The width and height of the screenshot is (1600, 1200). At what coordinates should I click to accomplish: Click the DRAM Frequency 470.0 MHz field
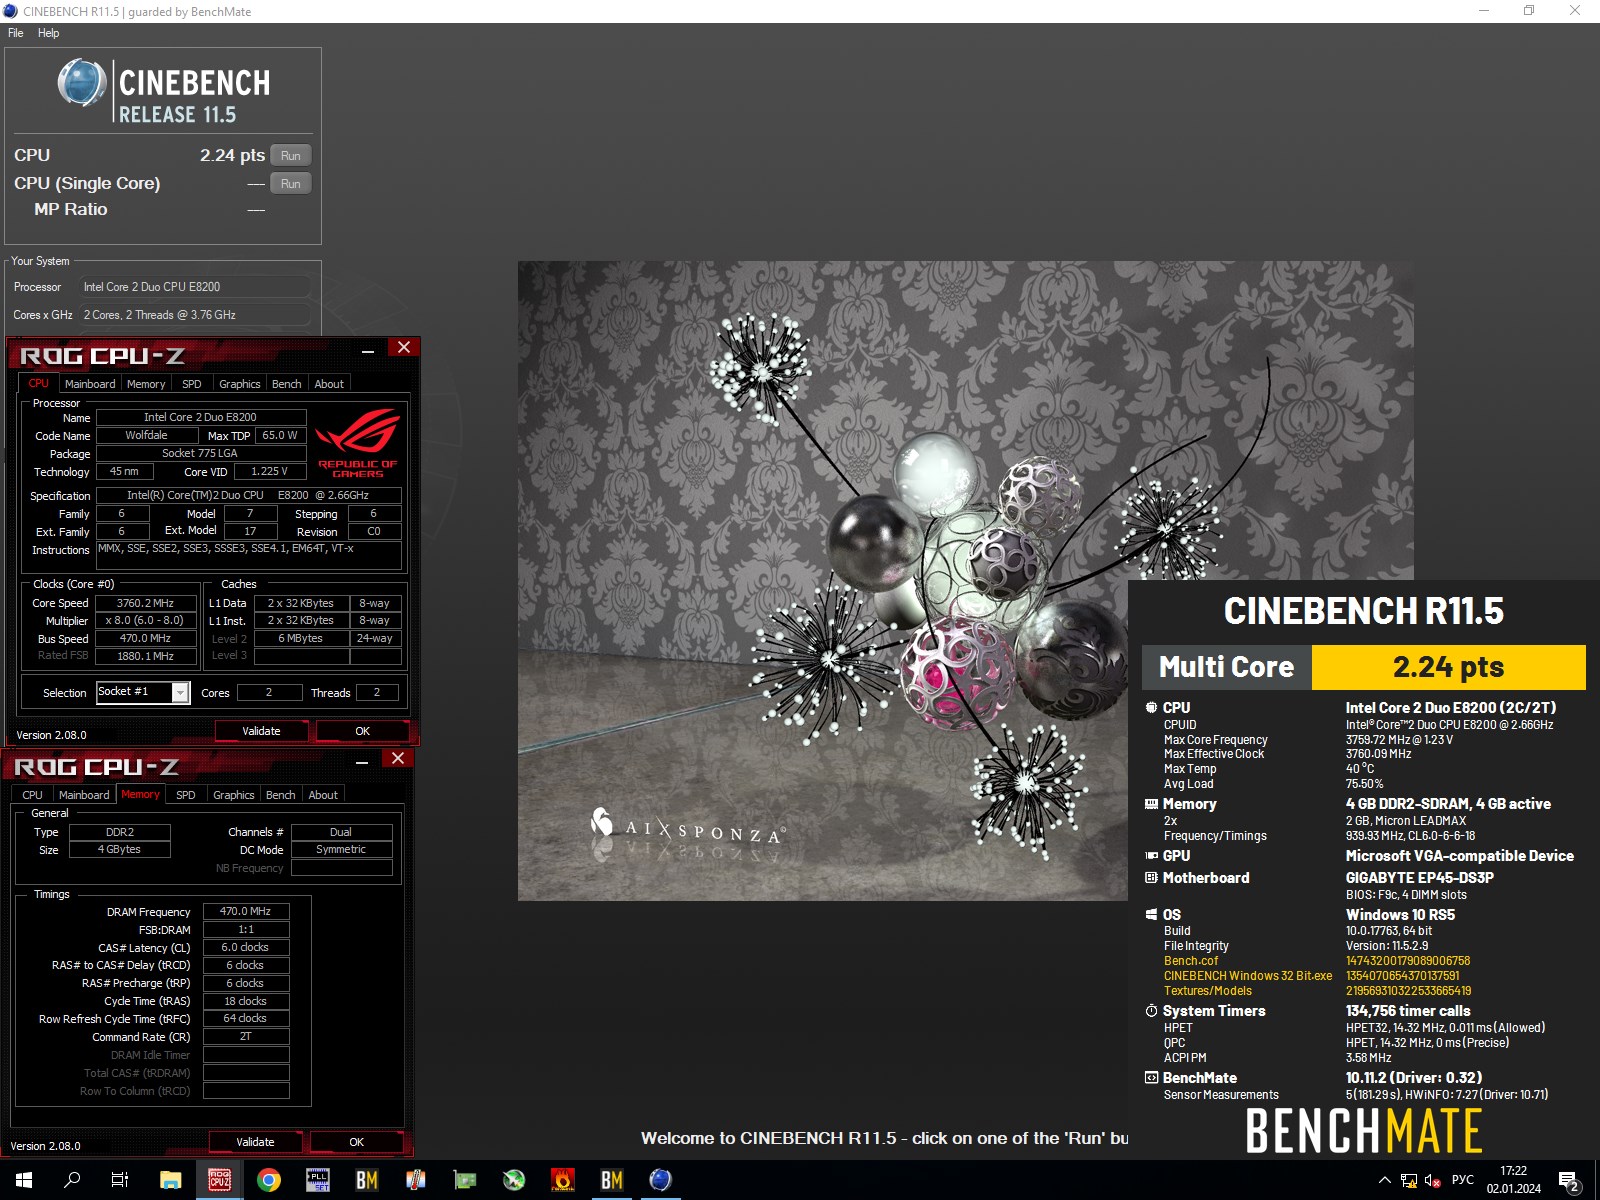coord(246,911)
